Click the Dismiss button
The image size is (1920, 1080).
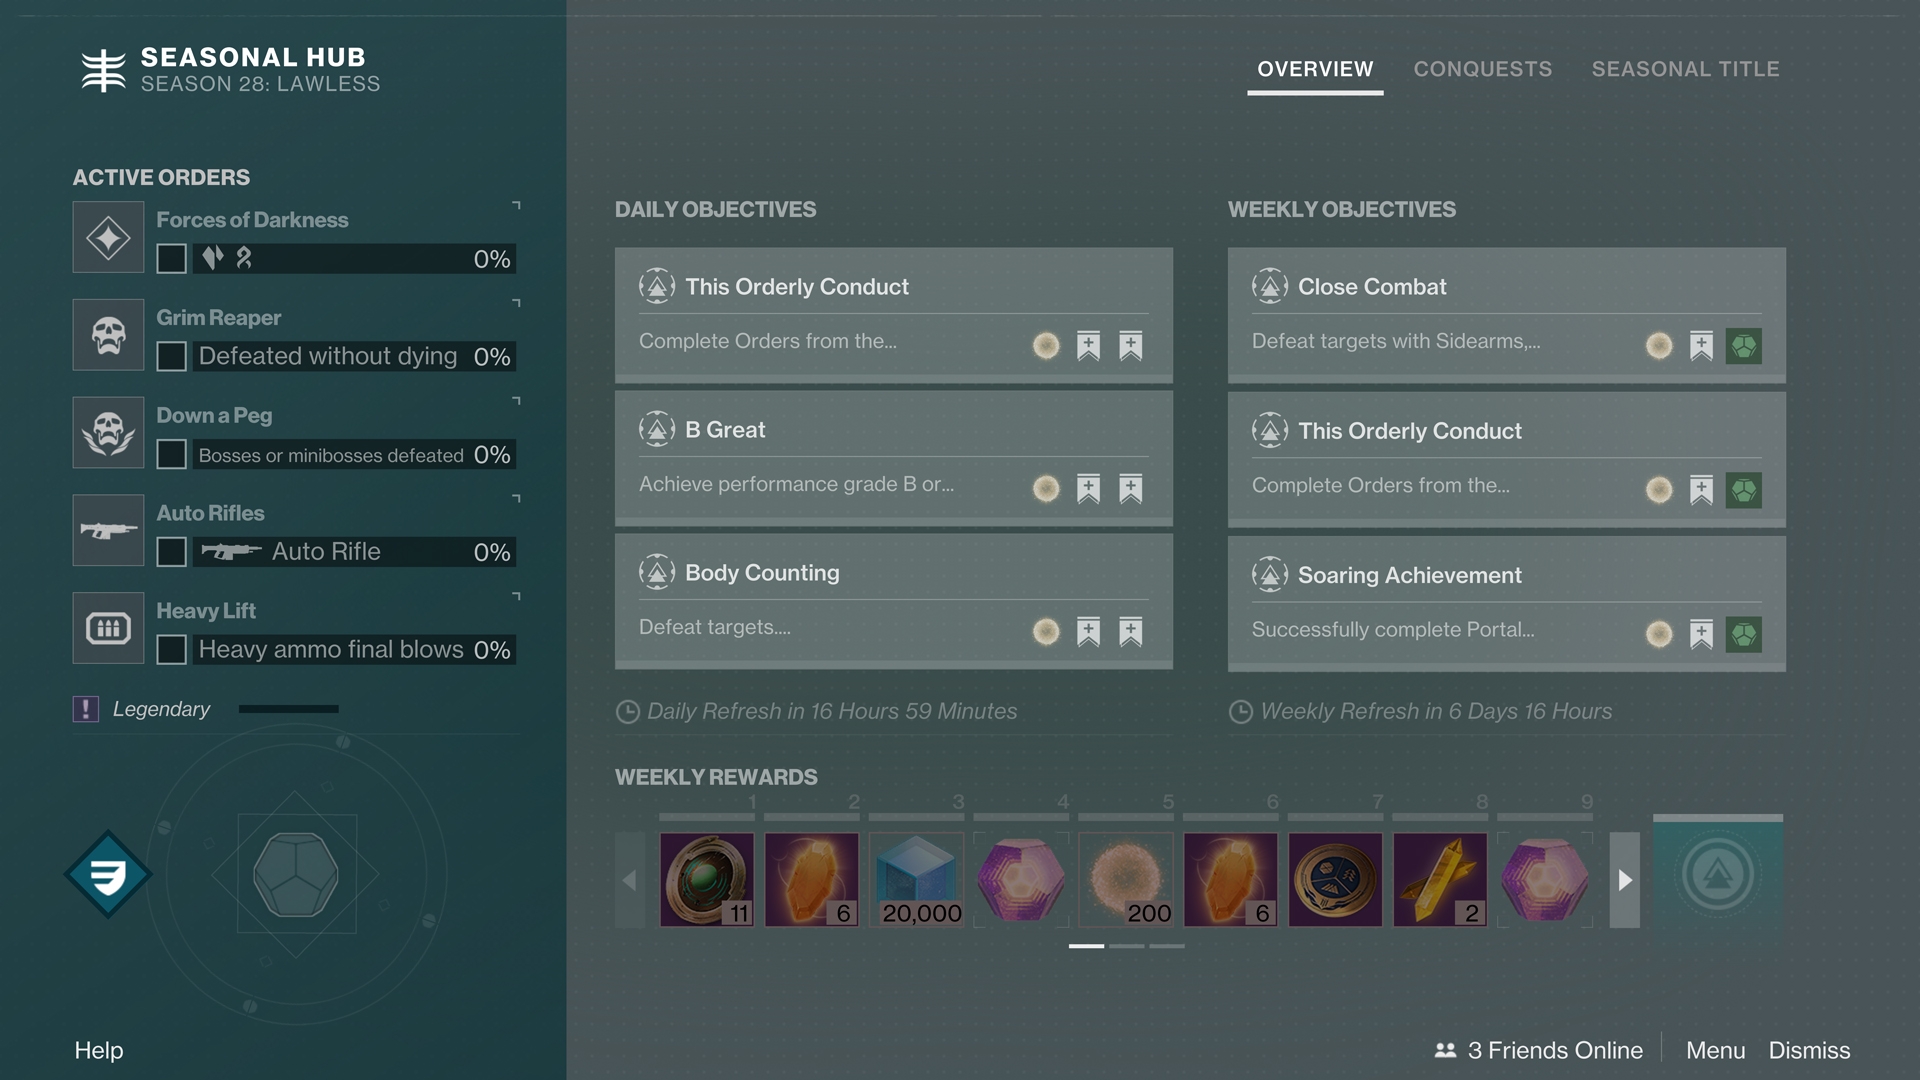1809,1050
